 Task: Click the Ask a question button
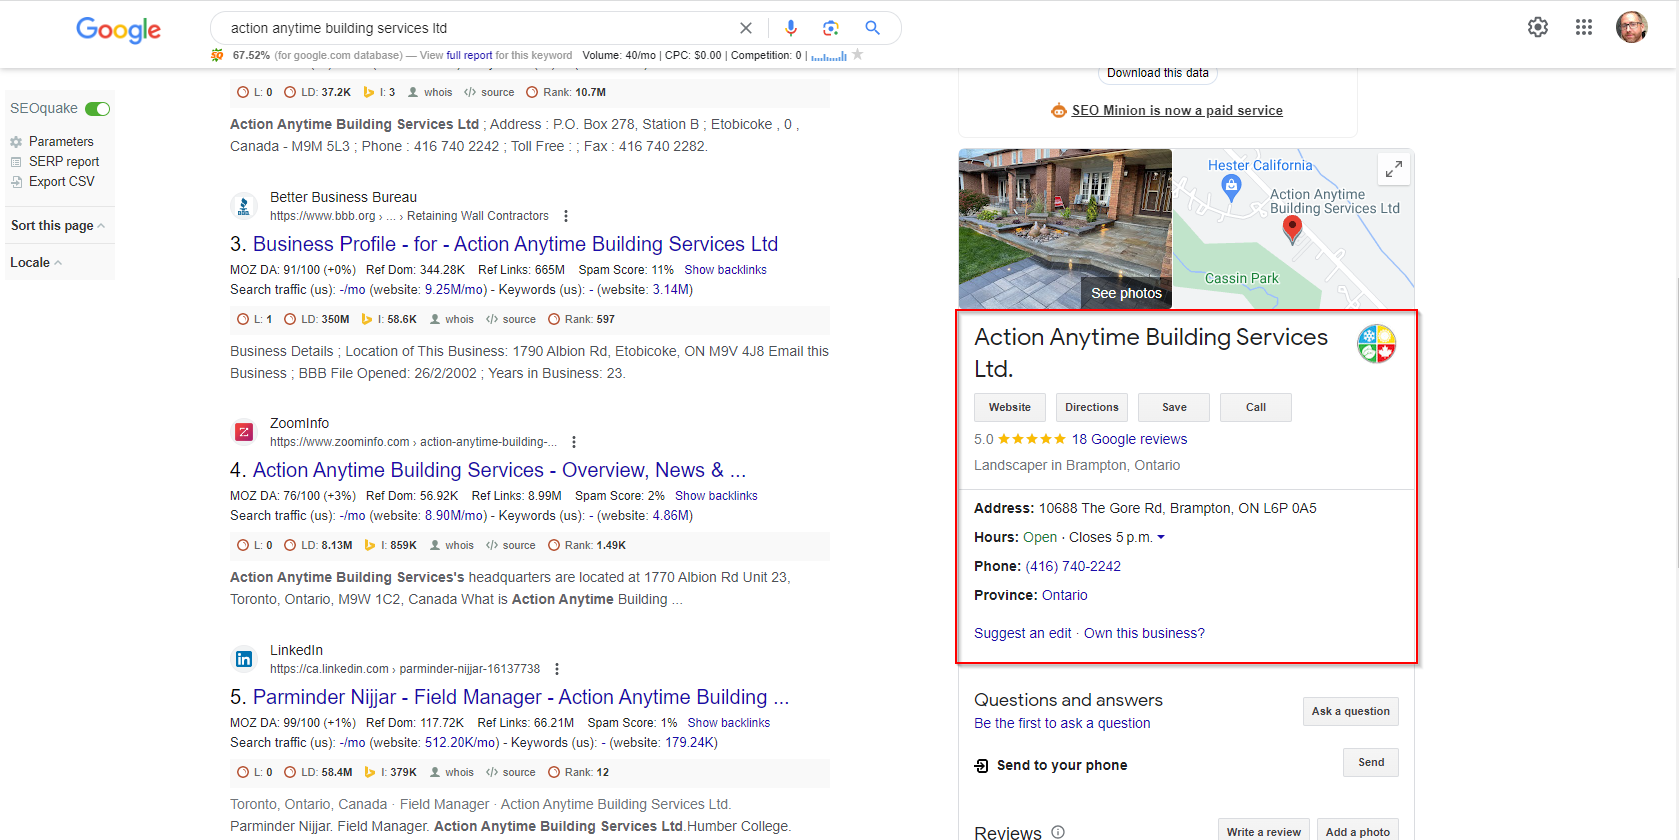[x=1351, y=712]
